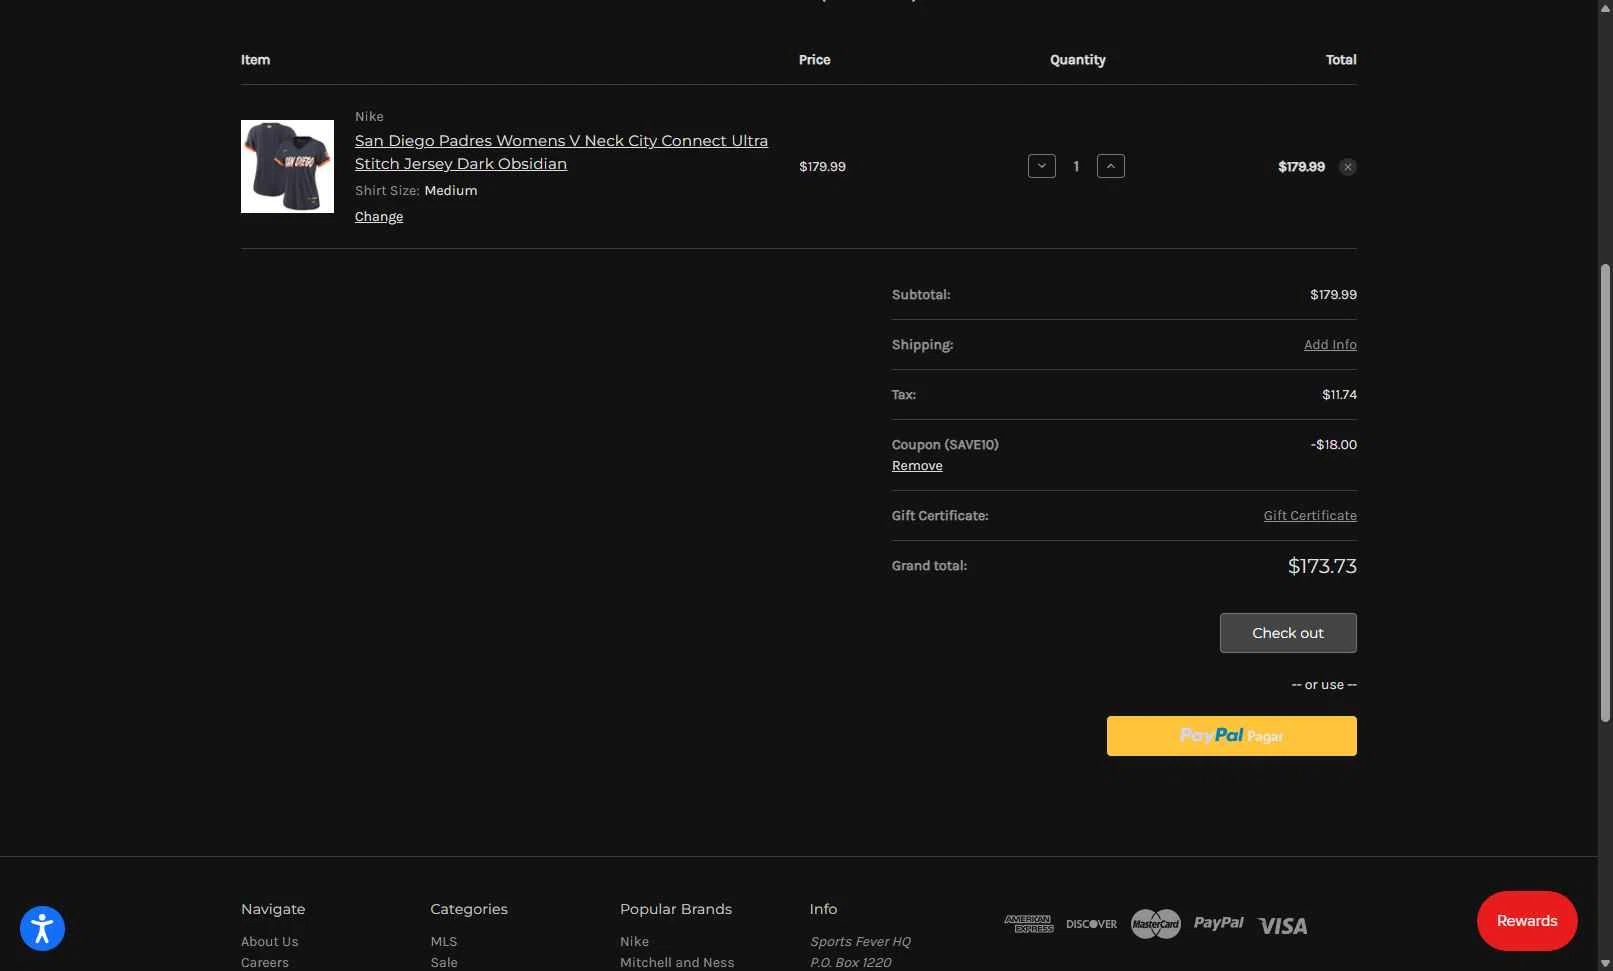Image resolution: width=1613 pixels, height=971 pixels.
Task: Click the American Express payment icon
Action: pos(1029,924)
